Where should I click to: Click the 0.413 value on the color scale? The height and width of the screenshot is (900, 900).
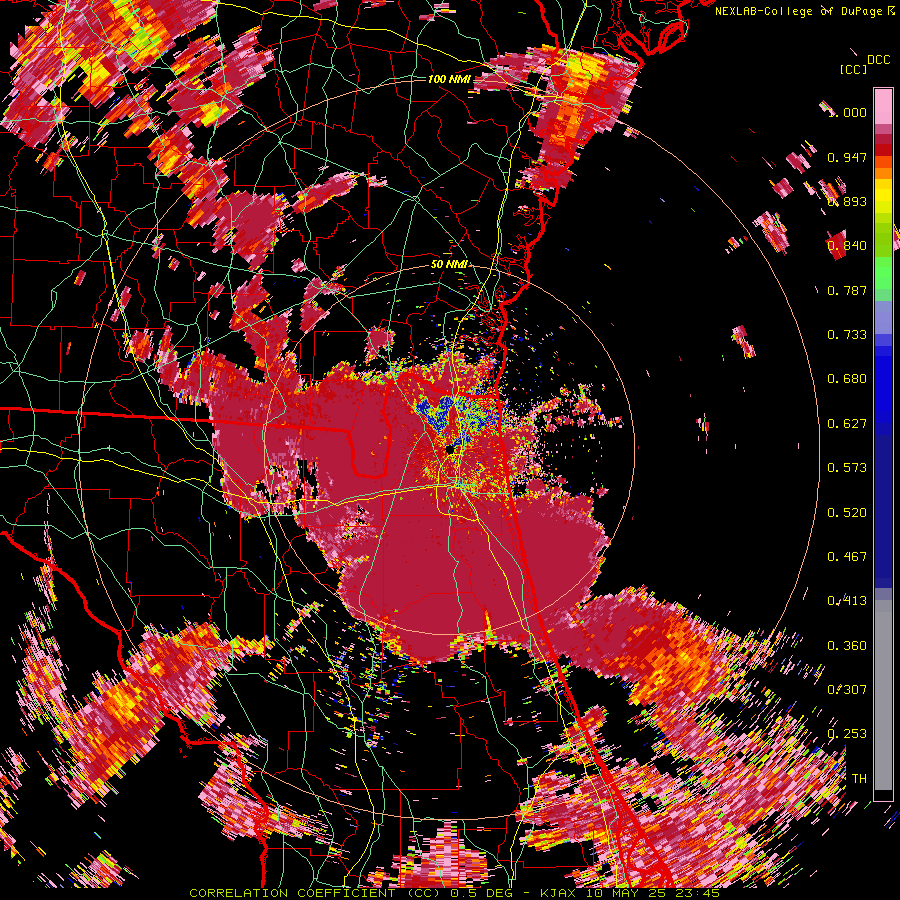[x=847, y=601]
